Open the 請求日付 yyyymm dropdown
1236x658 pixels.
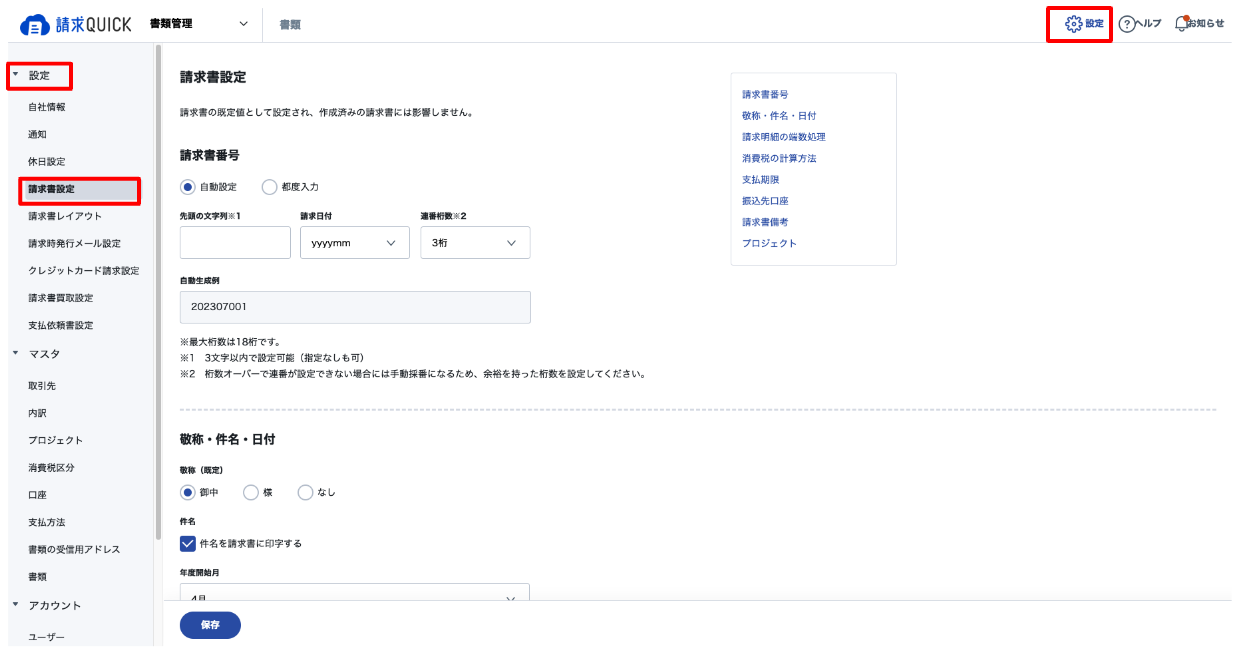click(355, 243)
